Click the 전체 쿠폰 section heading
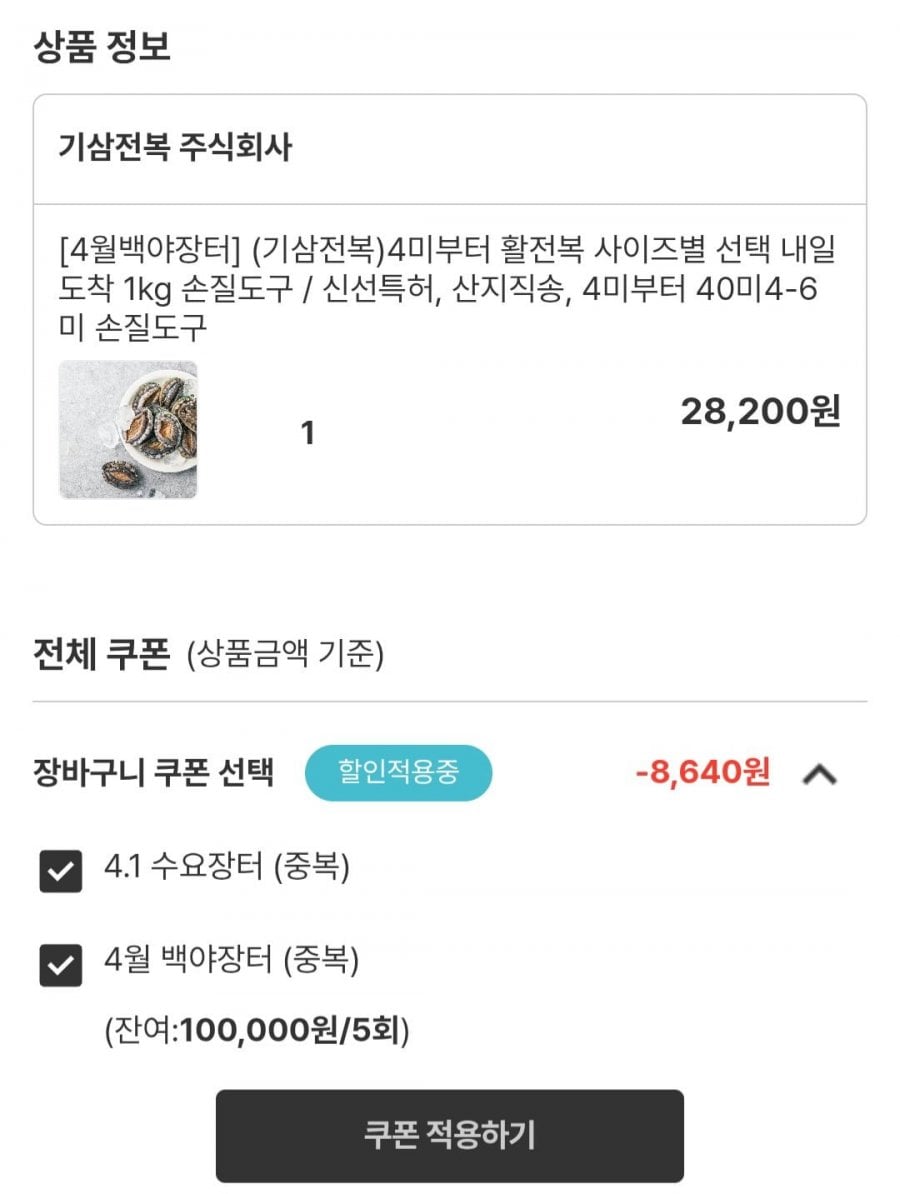900x1194 pixels. pos(101,655)
